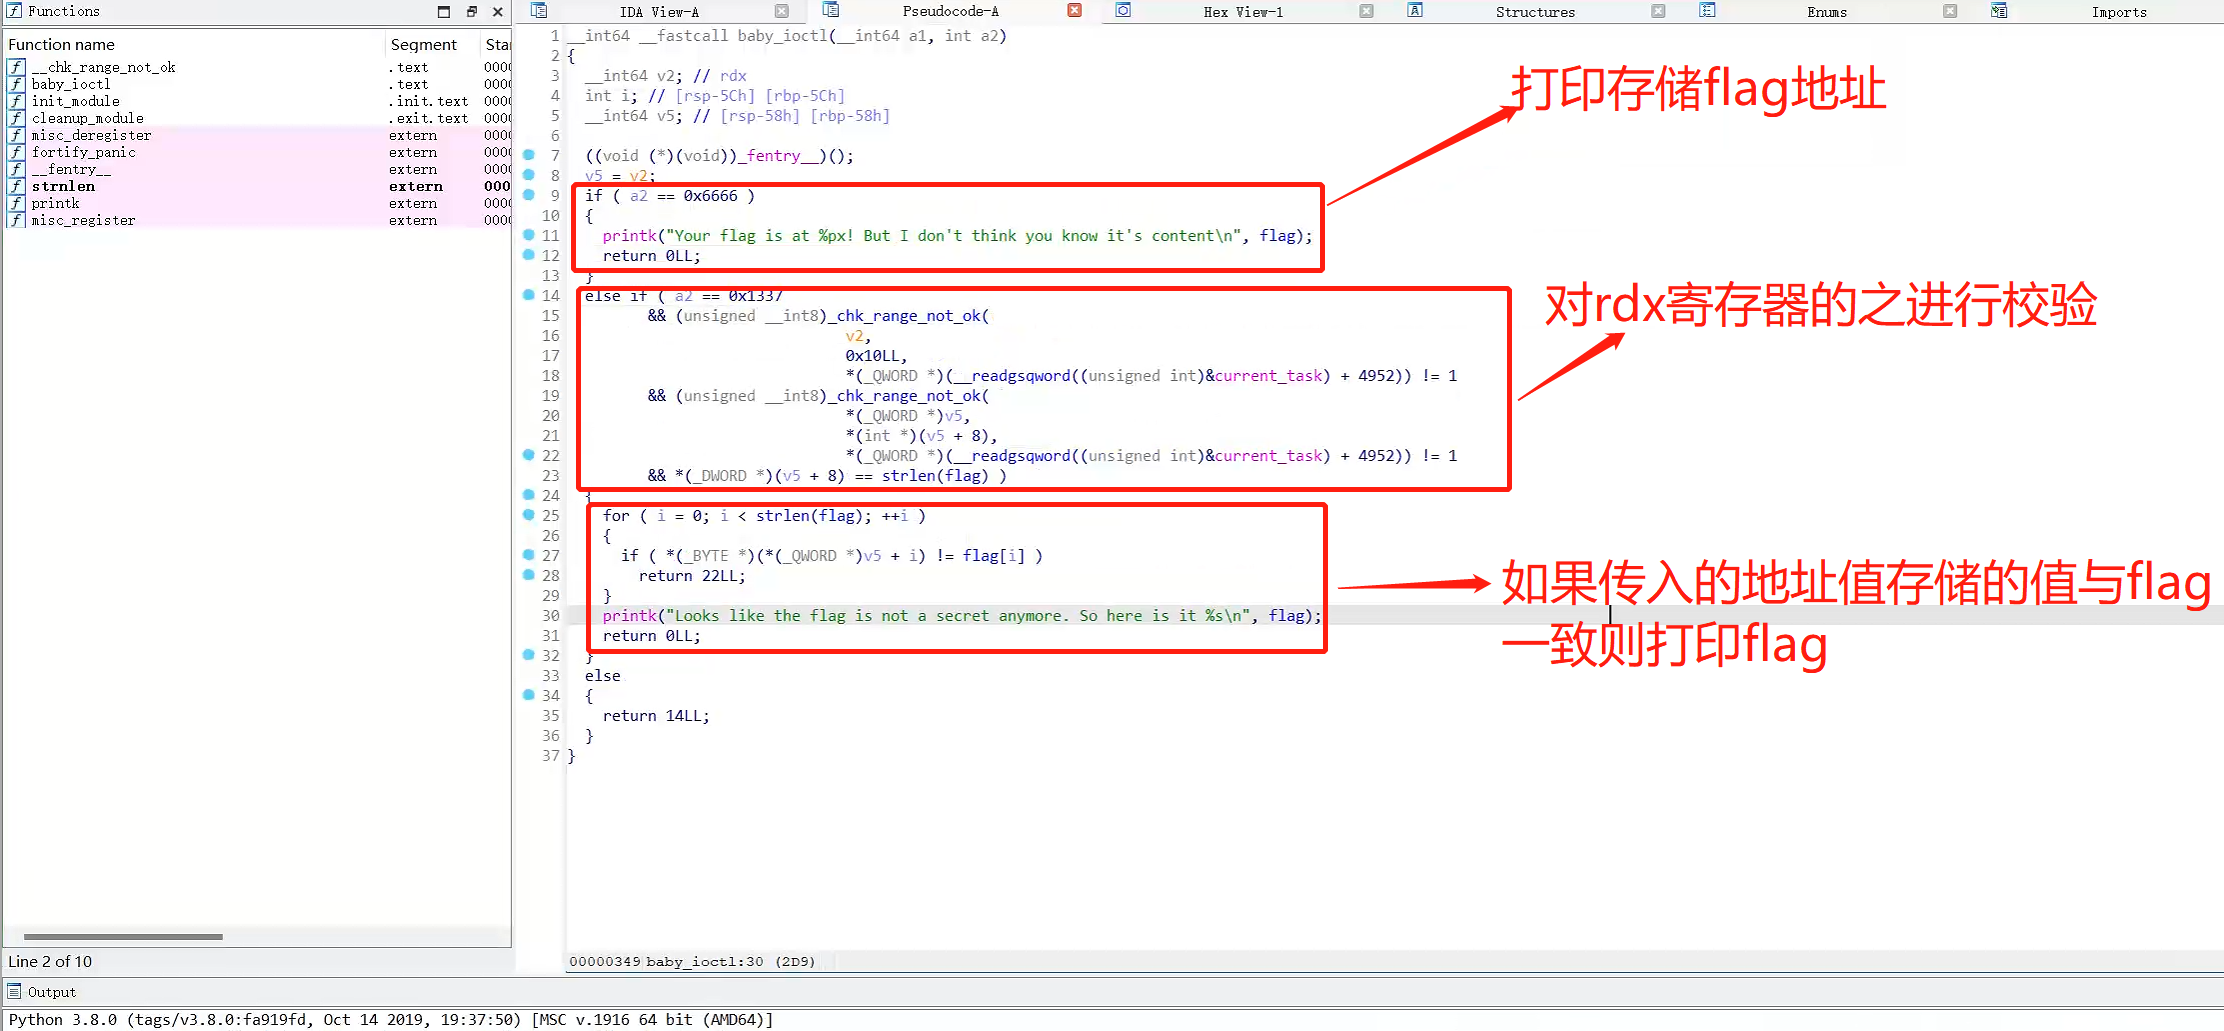This screenshot has height=1031, width=2224.
Task: Click the 'Line 2 of 10' status text
Action: 50,962
